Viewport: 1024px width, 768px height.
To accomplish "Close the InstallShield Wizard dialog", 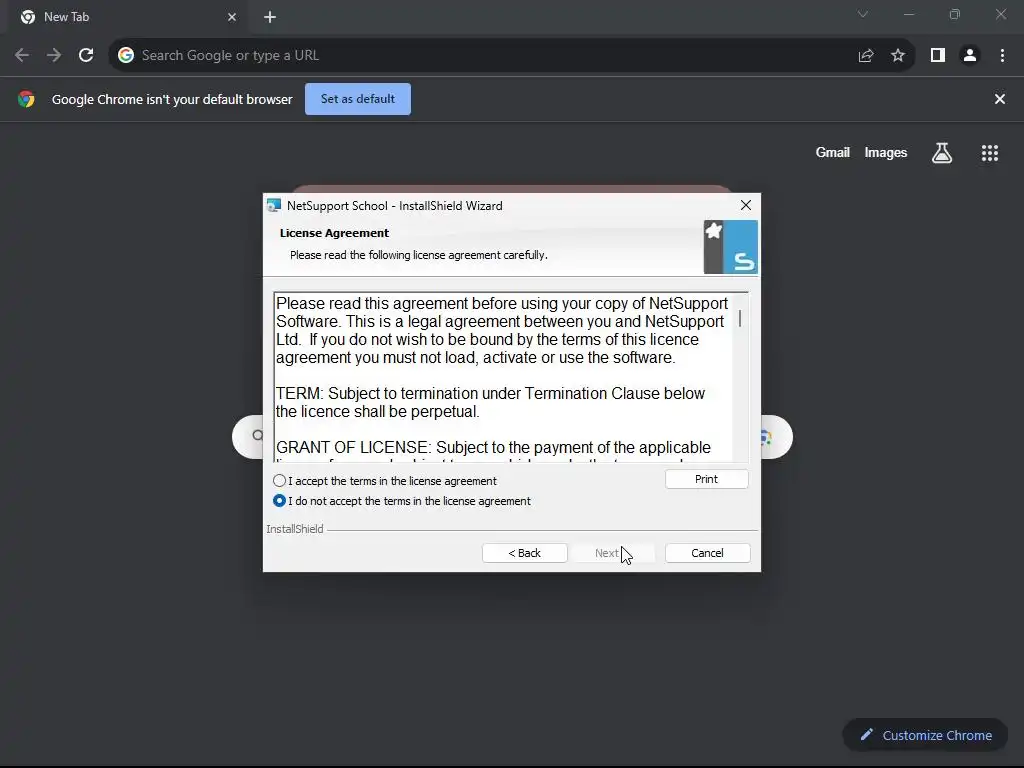I will point(746,205).
